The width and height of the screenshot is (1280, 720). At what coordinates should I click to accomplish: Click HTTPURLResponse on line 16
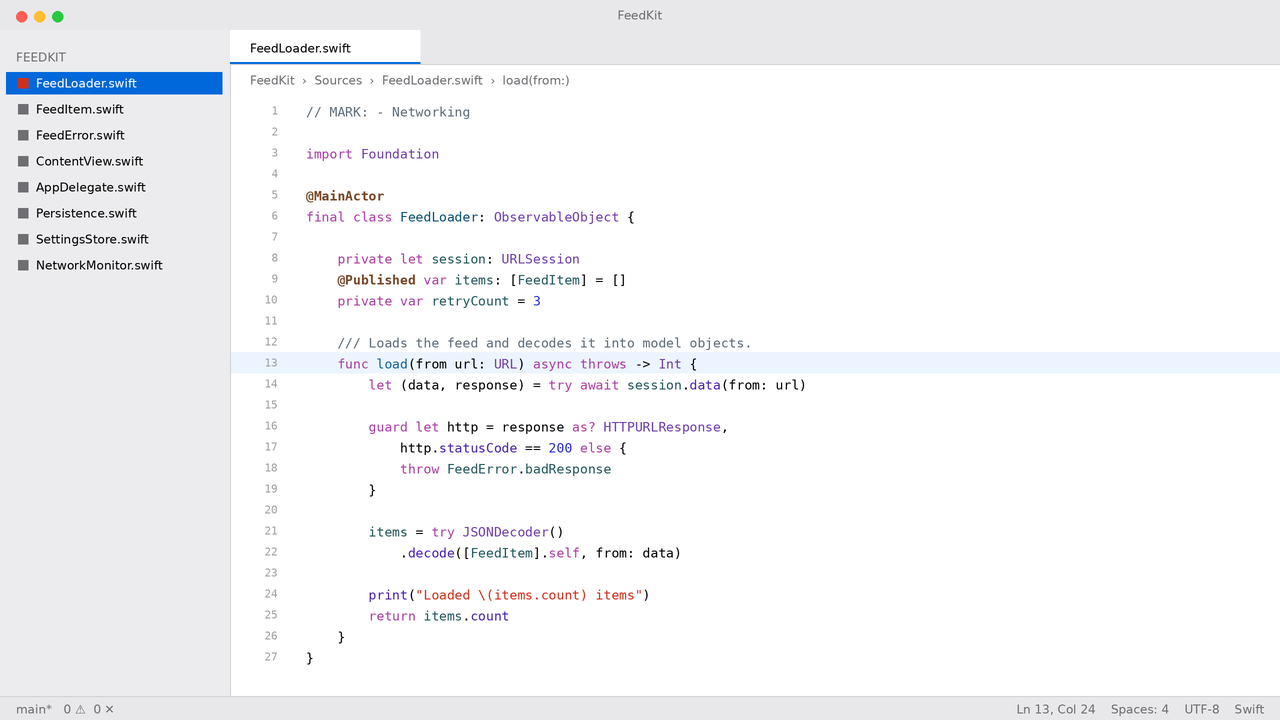coord(662,427)
